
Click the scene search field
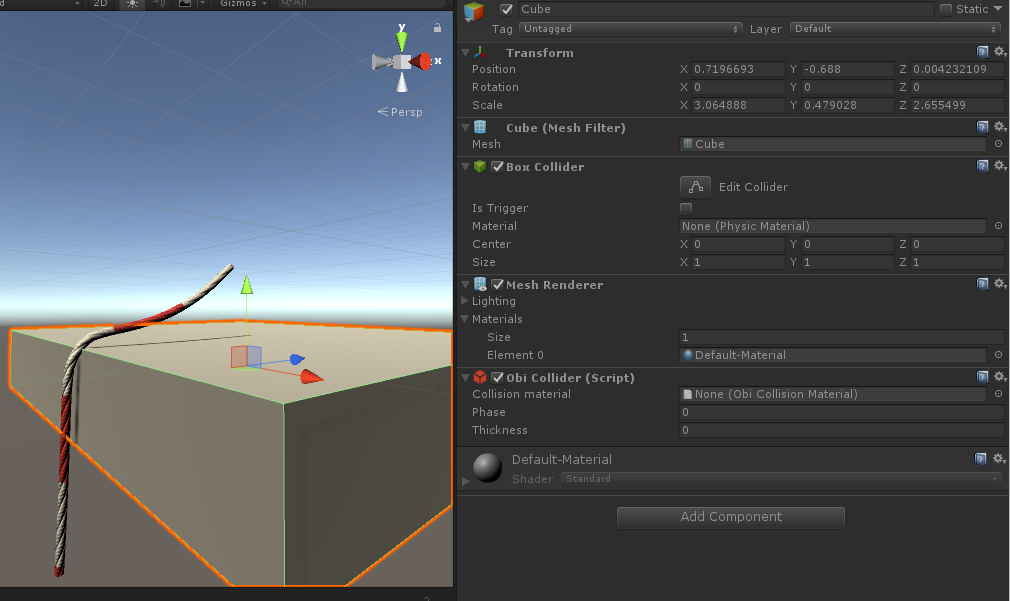click(361, 3)
